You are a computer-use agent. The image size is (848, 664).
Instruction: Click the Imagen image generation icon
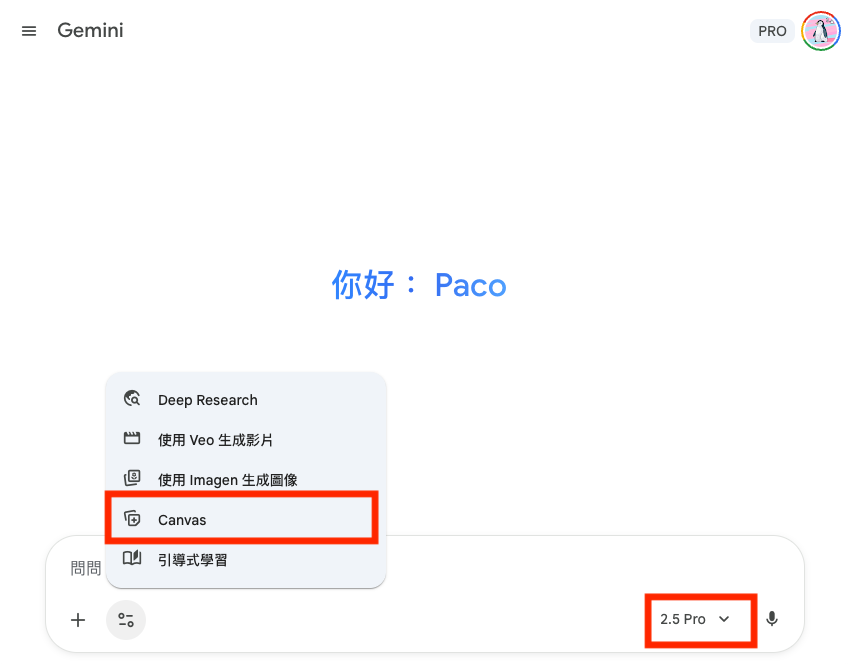click(x=132, y=479)
